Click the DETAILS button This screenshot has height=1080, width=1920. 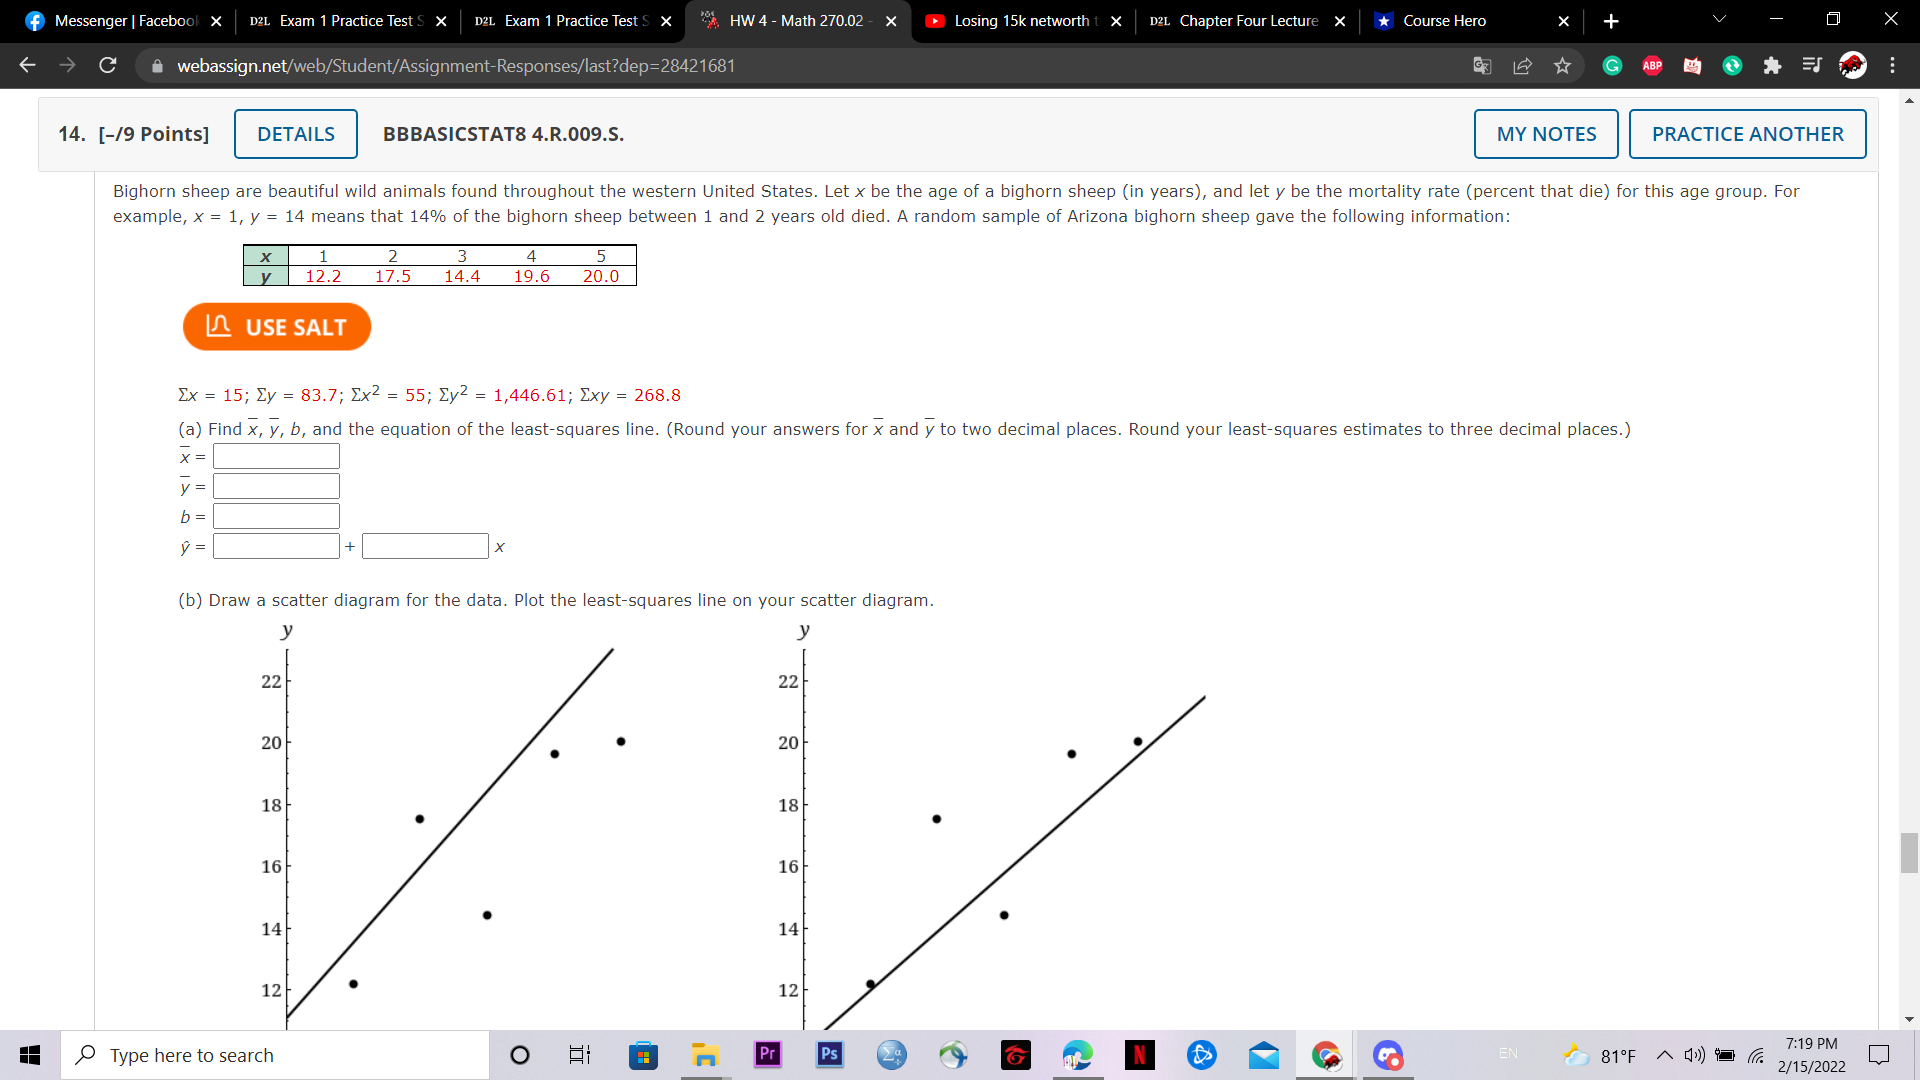coord(295,133)
